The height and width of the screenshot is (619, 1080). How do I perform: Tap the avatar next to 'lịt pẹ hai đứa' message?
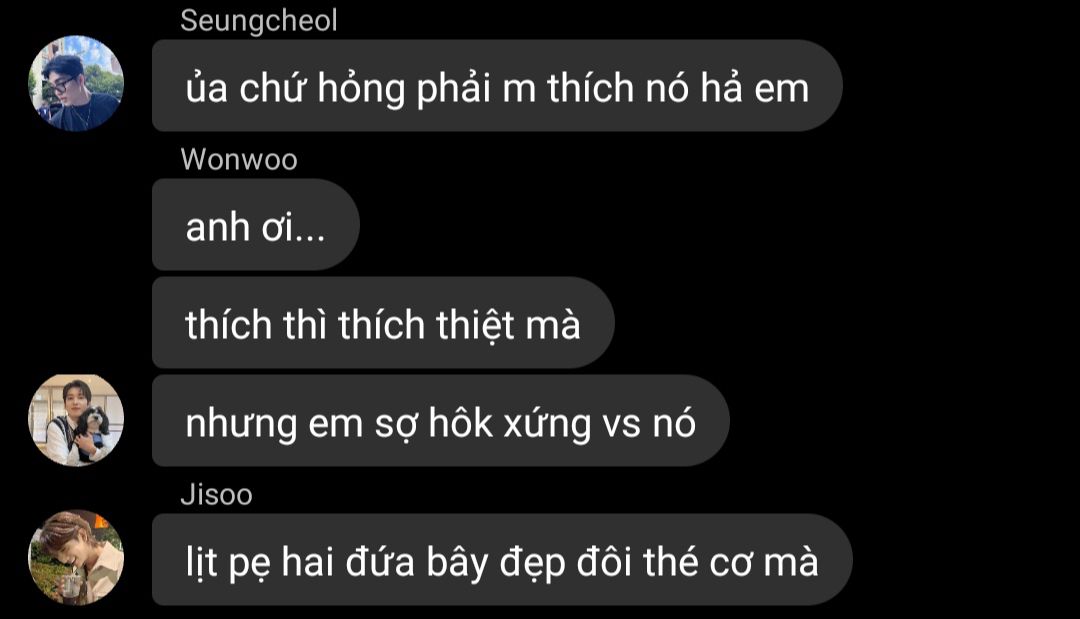tap(76, 557)
